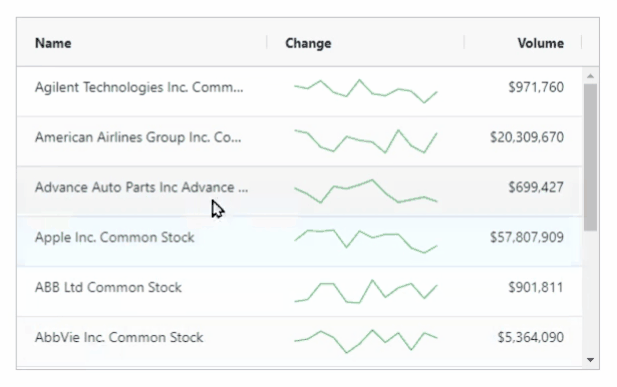Sort by the Name column header

tap(53, 43)
